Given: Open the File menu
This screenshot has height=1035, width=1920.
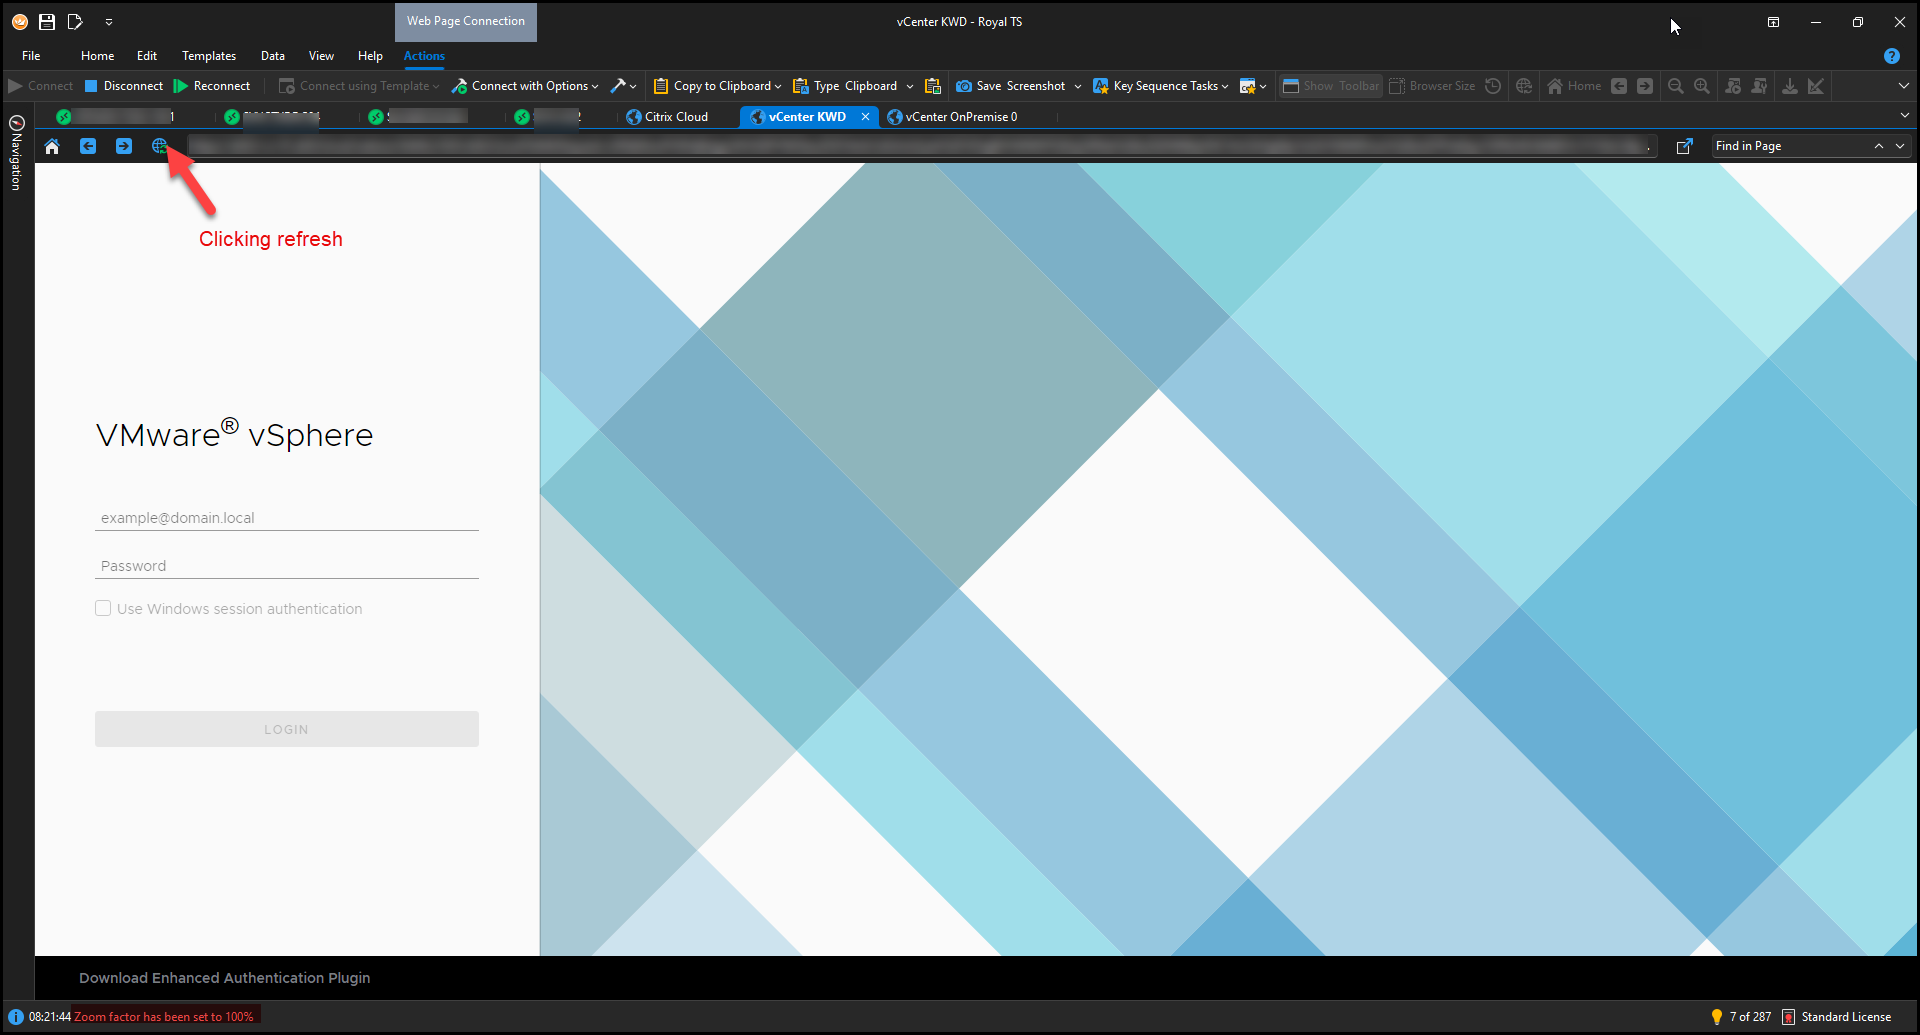Looking at the screenshot, I should coord(31,56).
